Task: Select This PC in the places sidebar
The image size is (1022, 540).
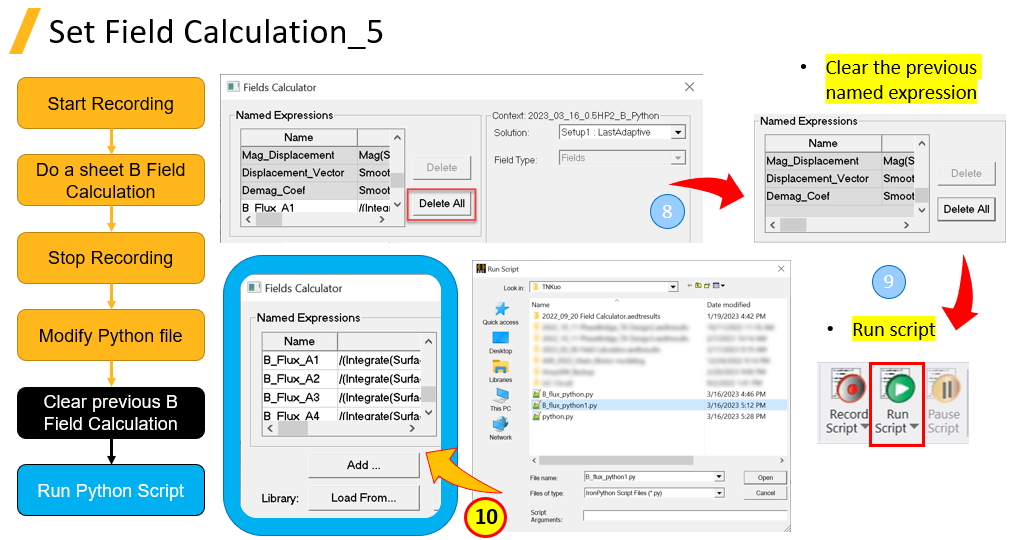Action: (x=500, y=399)
